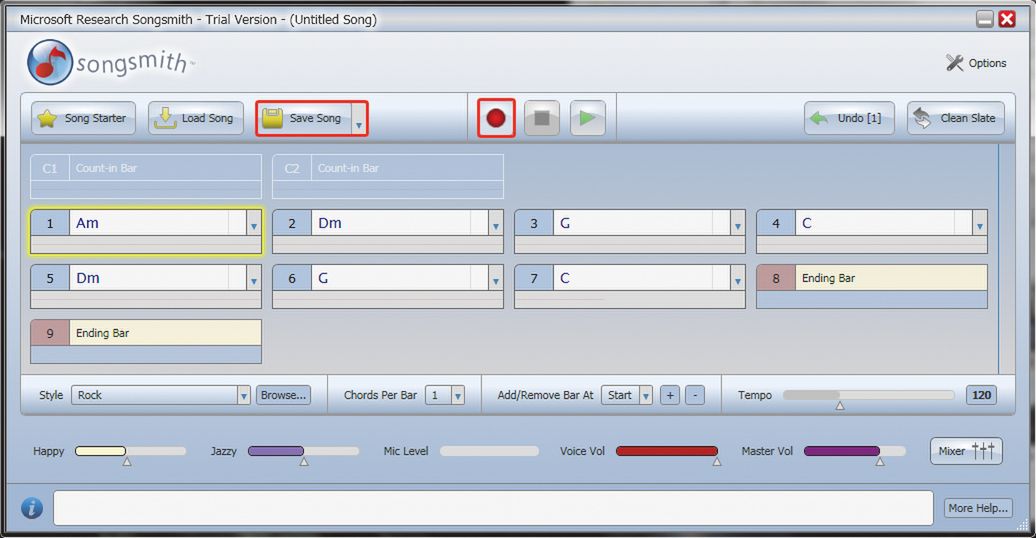Click Load Song
The width and height of the screenshot is (1036, 538).
pos(196,118)
